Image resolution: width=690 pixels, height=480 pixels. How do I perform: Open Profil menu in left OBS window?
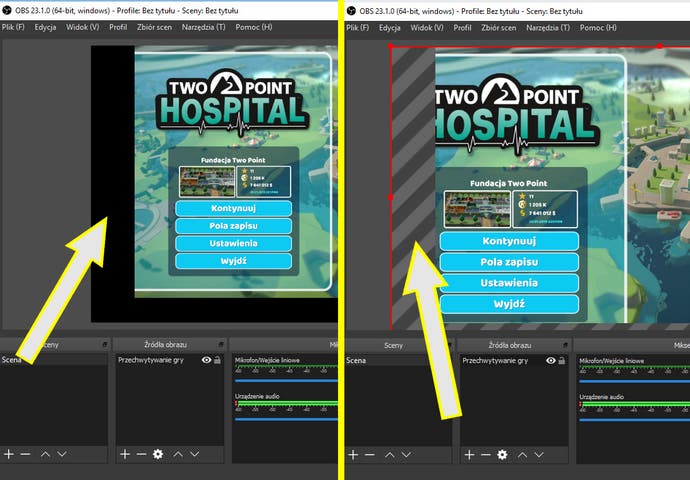118,27
